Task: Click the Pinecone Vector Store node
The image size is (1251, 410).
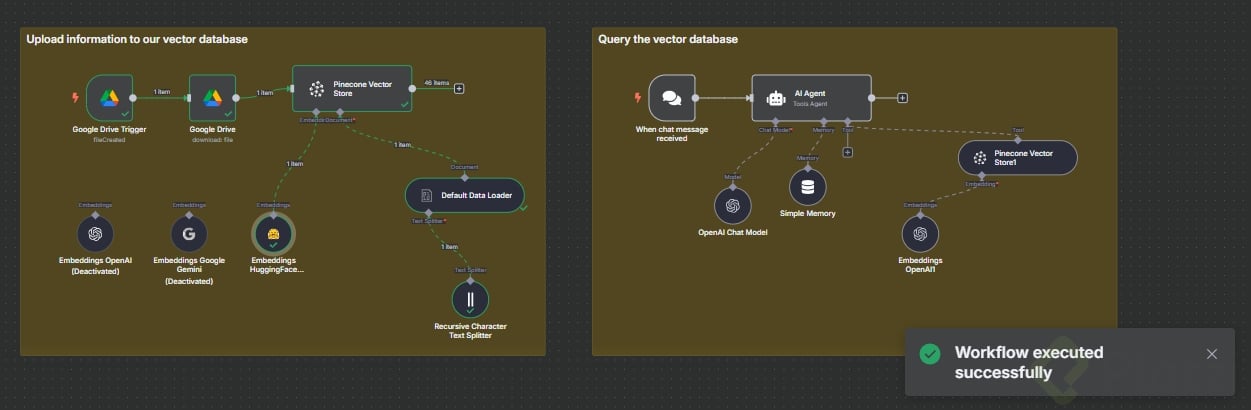Action: coord(352,88)
